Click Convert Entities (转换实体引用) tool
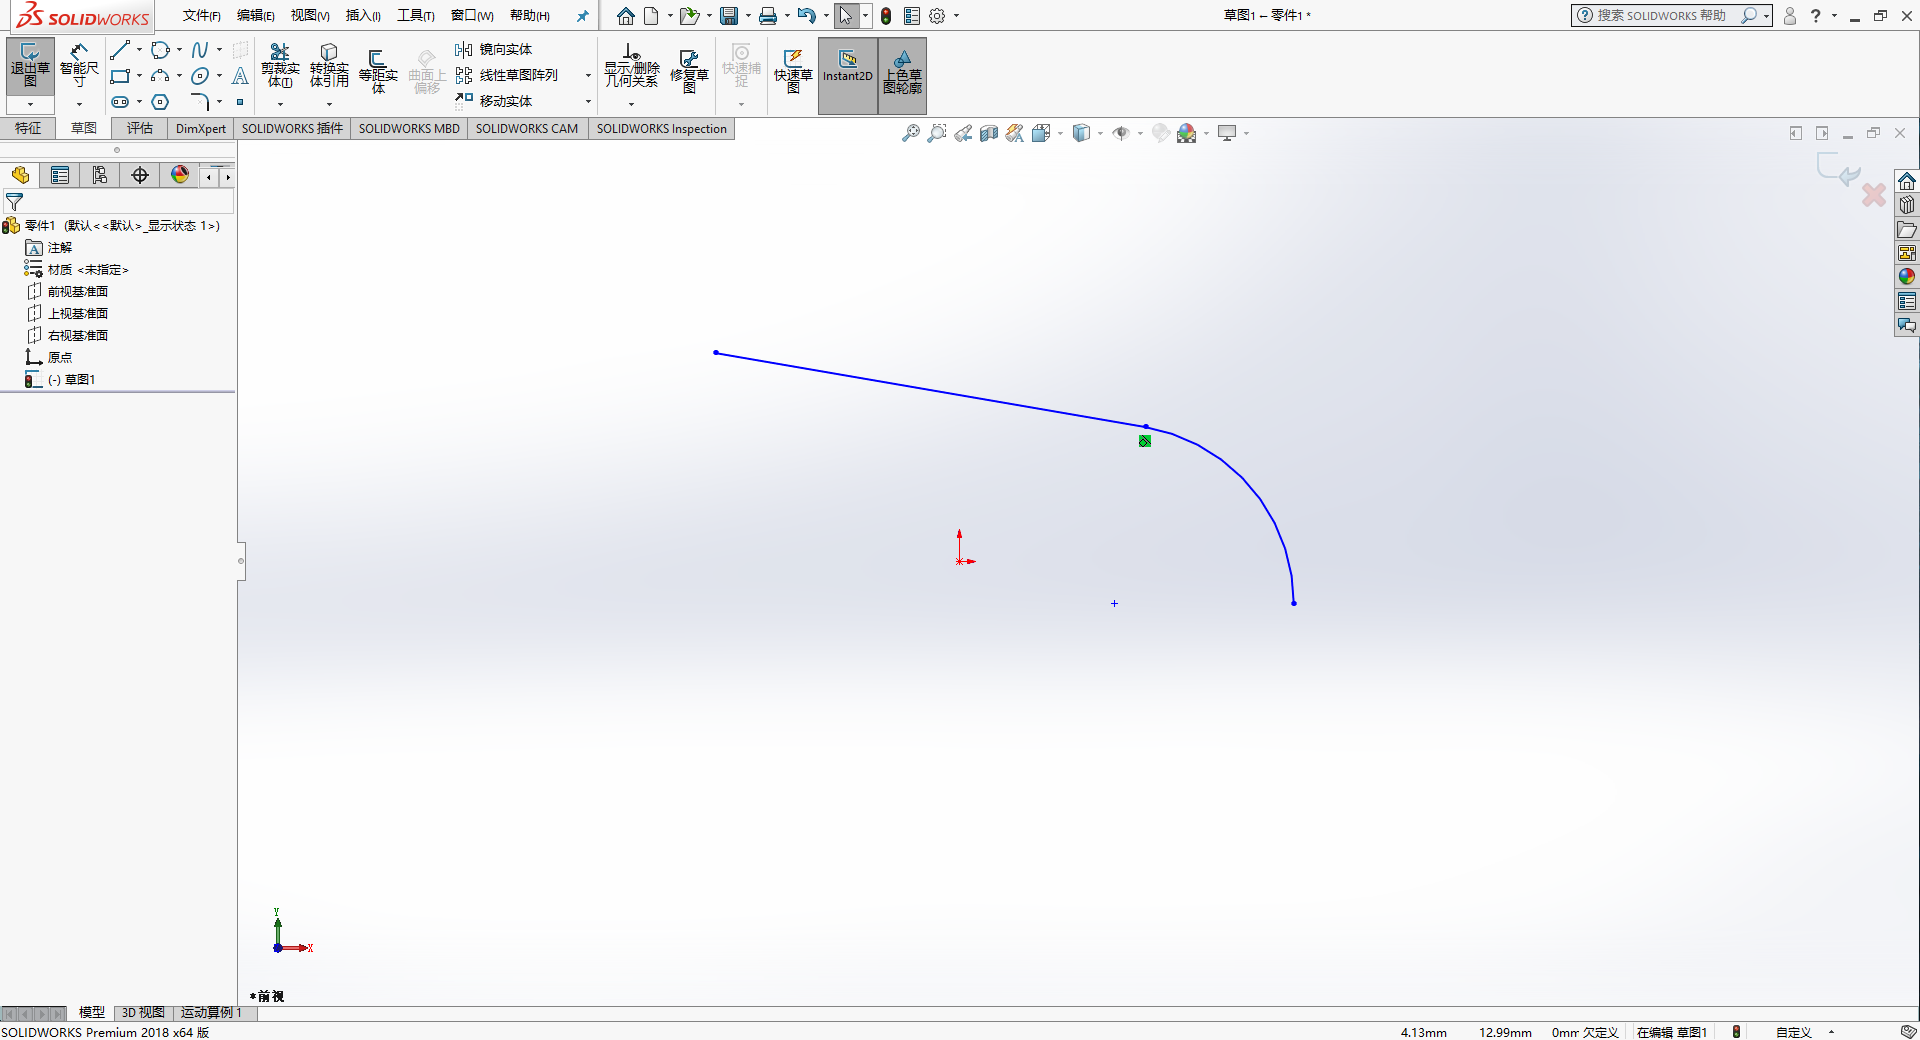The width and height of the screenshot is (1920, 1040). coord(329,66)
